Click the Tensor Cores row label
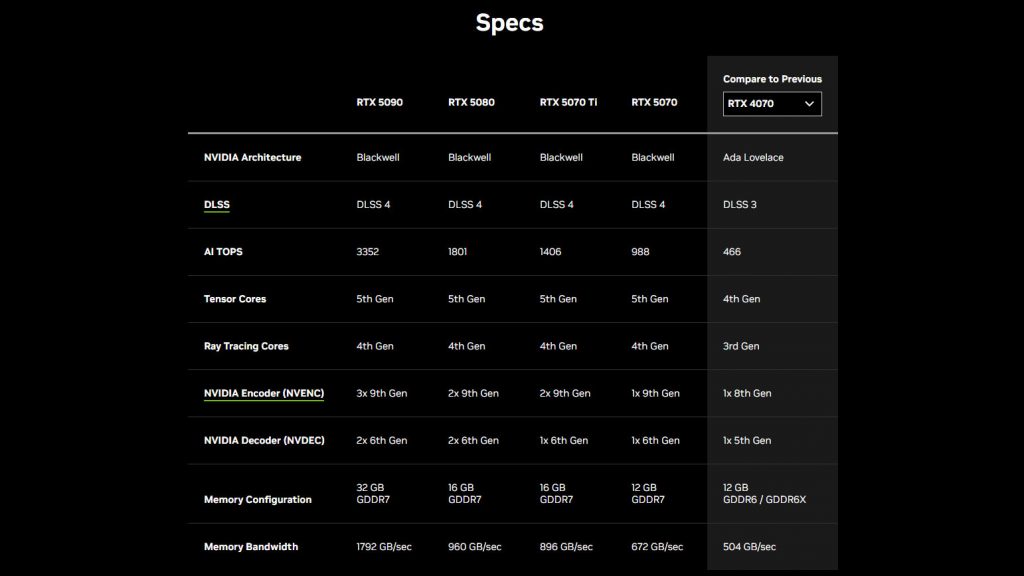This screenshot has width=1024, height=576. click(x=234, y=299)
